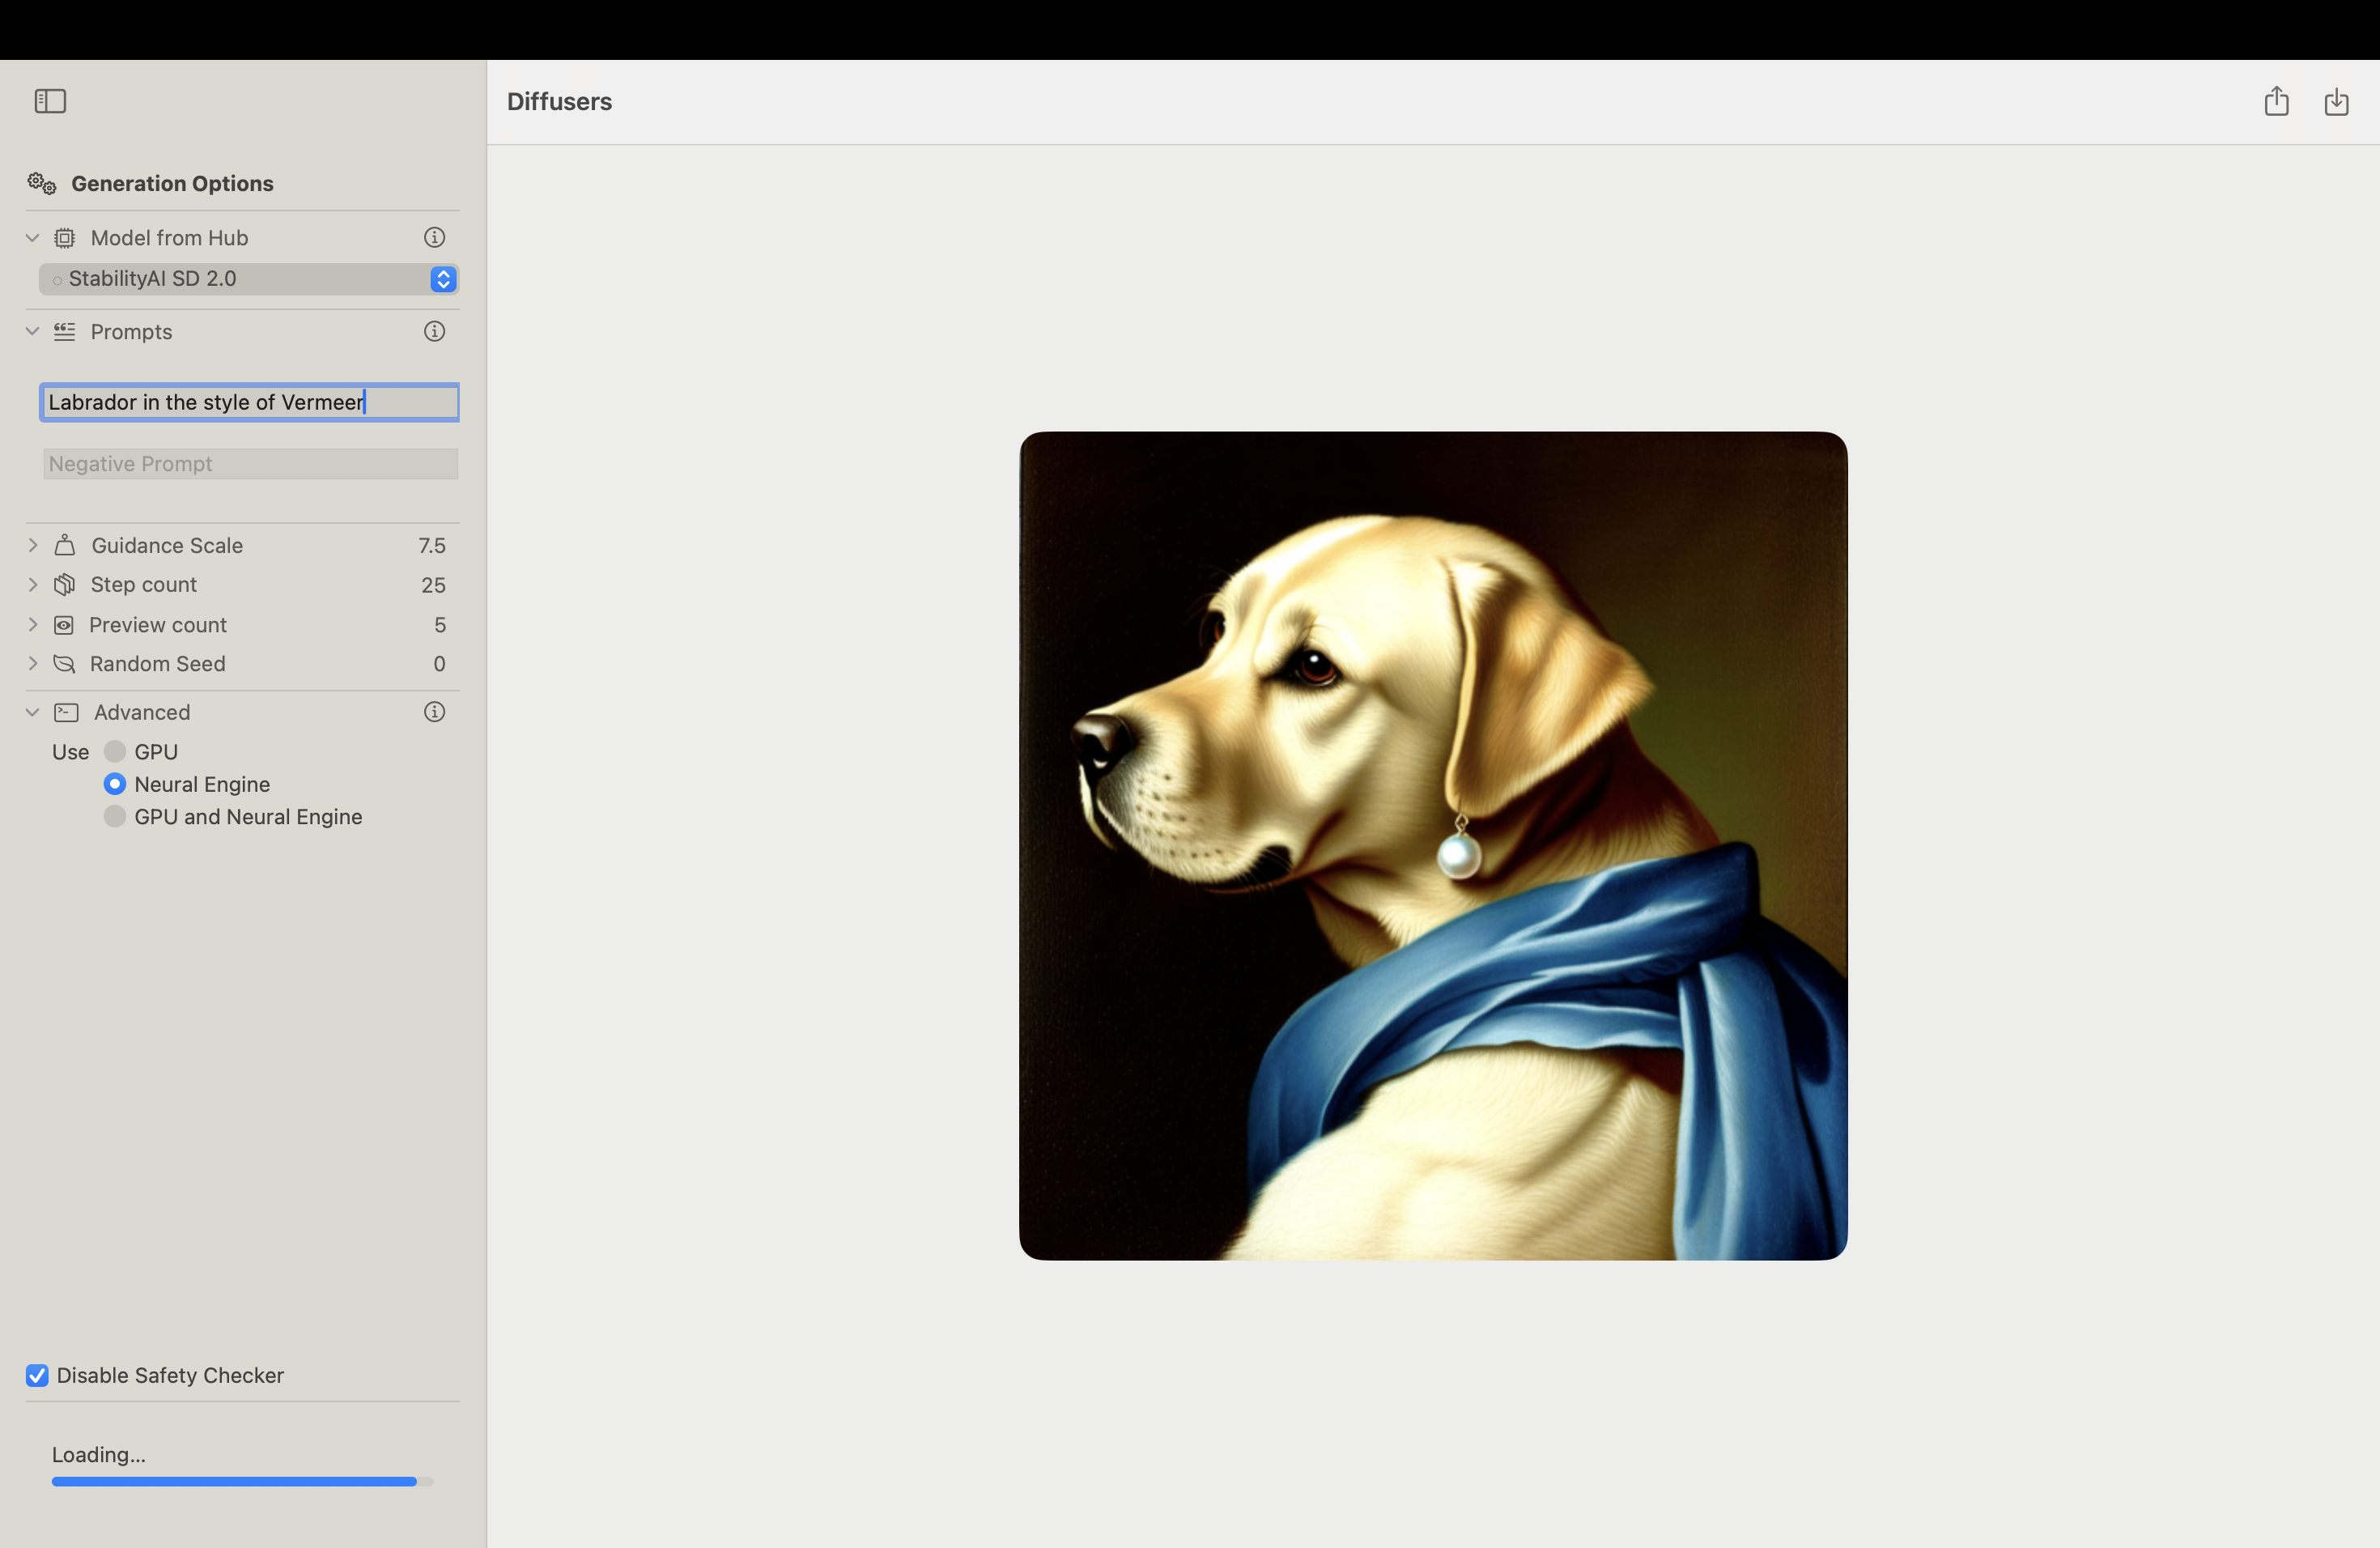This screenshot has height=1548, width=2380.
Task: Expand the Guidance Scale section
Action: pos(33,545)
